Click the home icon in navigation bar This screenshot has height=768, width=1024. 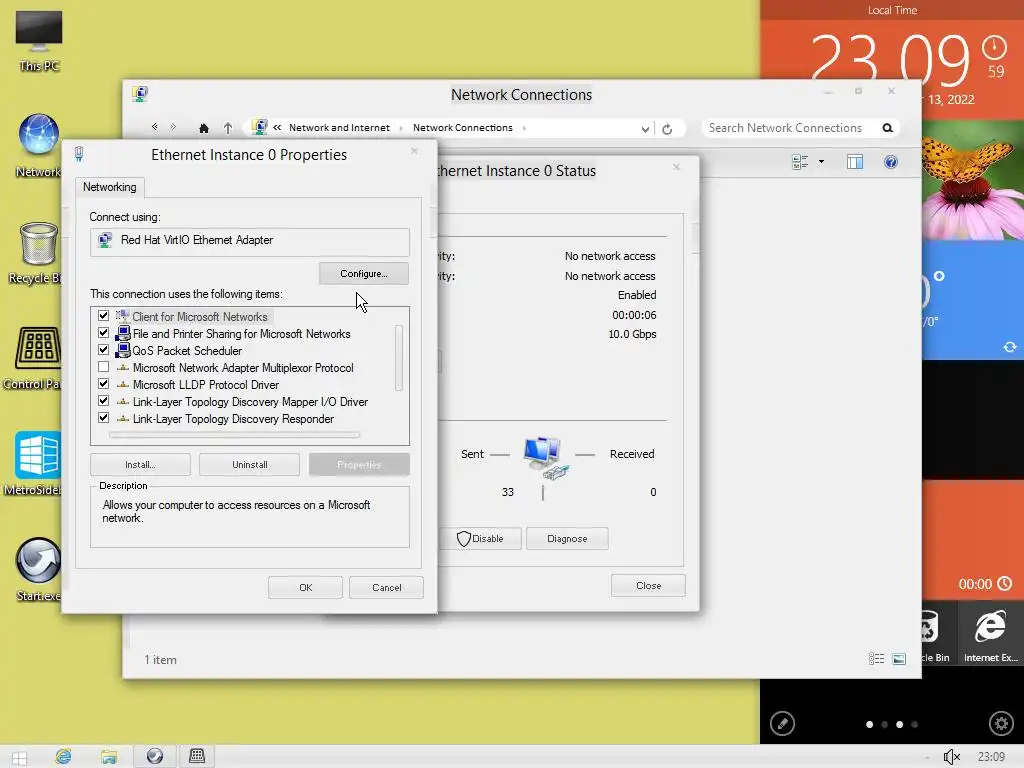pyautogui.click(x=204, y=128)
